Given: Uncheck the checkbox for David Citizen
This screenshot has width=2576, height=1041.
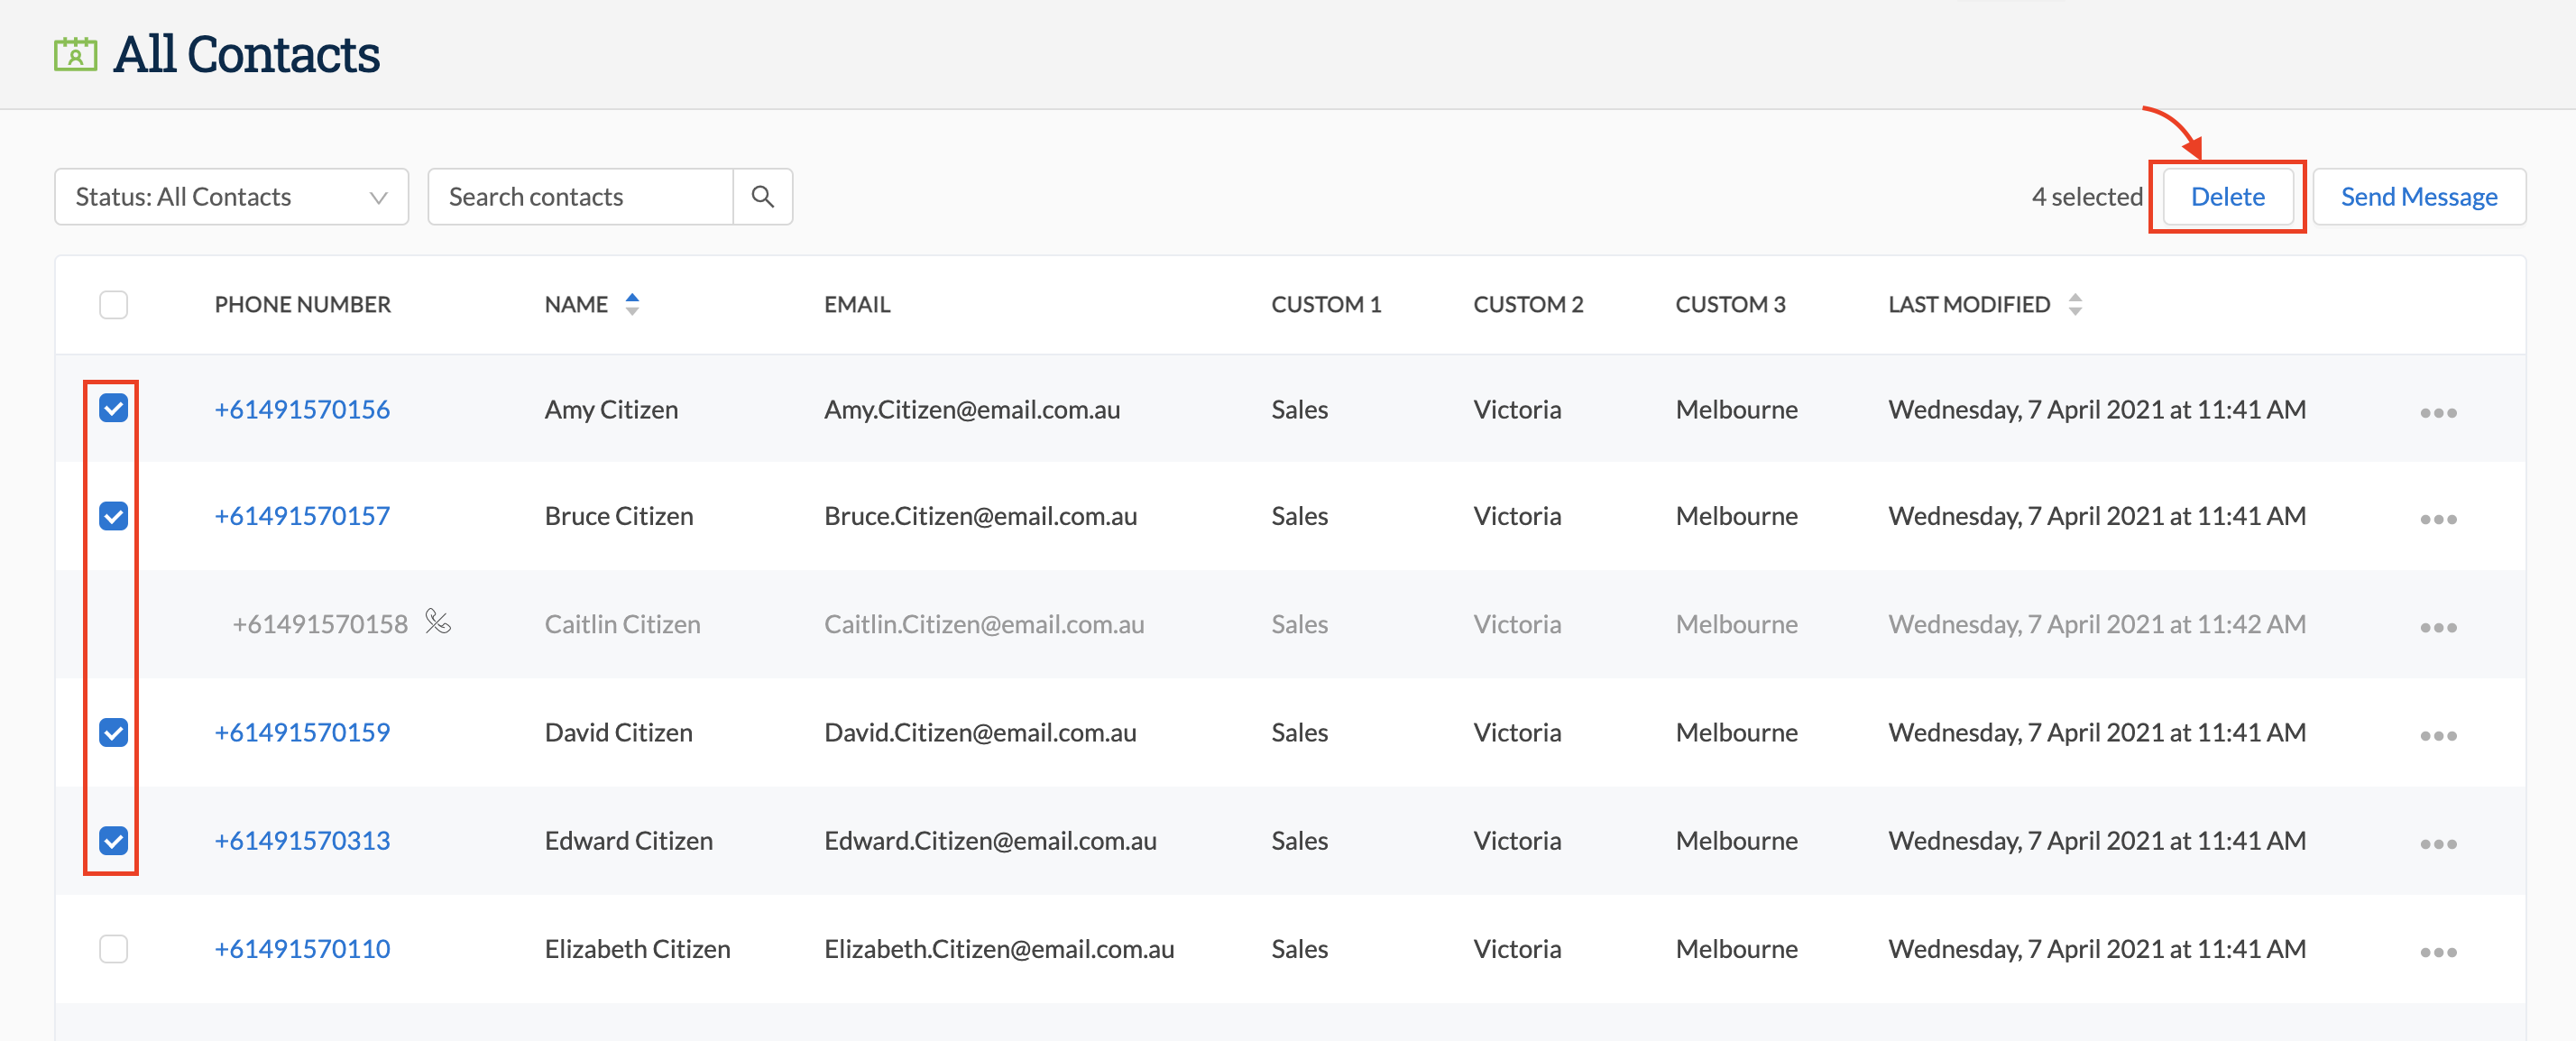Looking at the screenshot, I should click(113, 733).
